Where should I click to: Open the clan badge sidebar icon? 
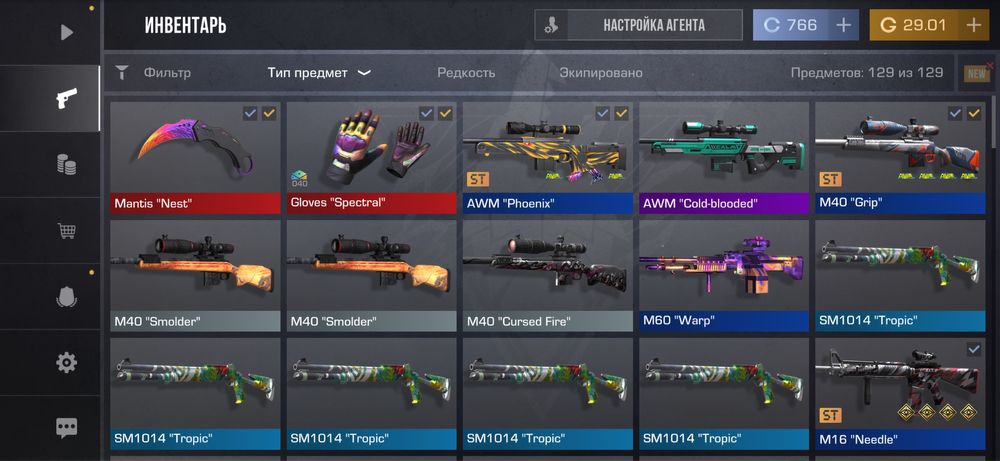pos(66,296)
